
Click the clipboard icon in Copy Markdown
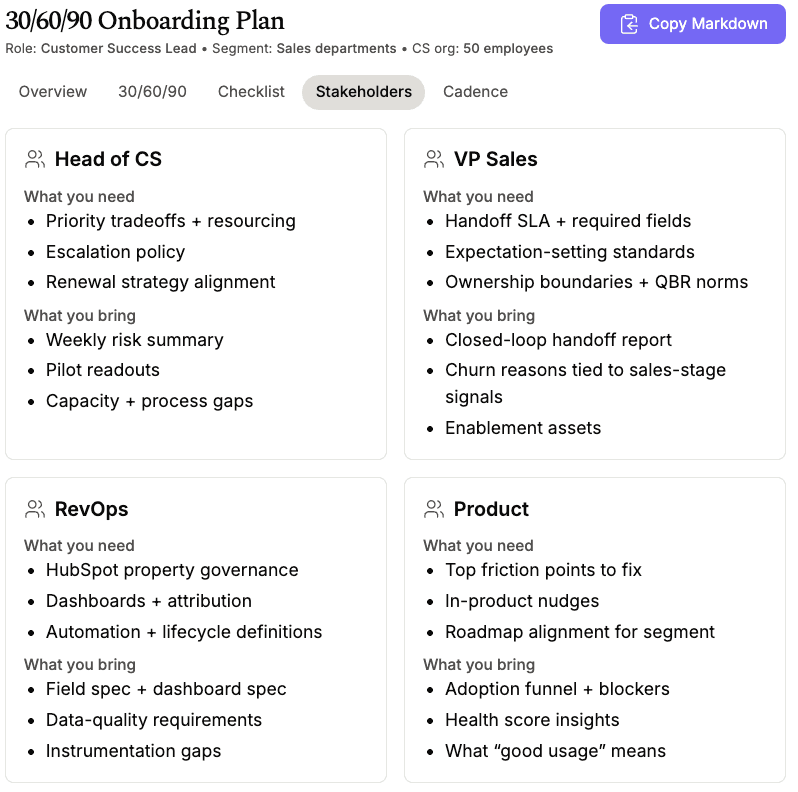629,24
